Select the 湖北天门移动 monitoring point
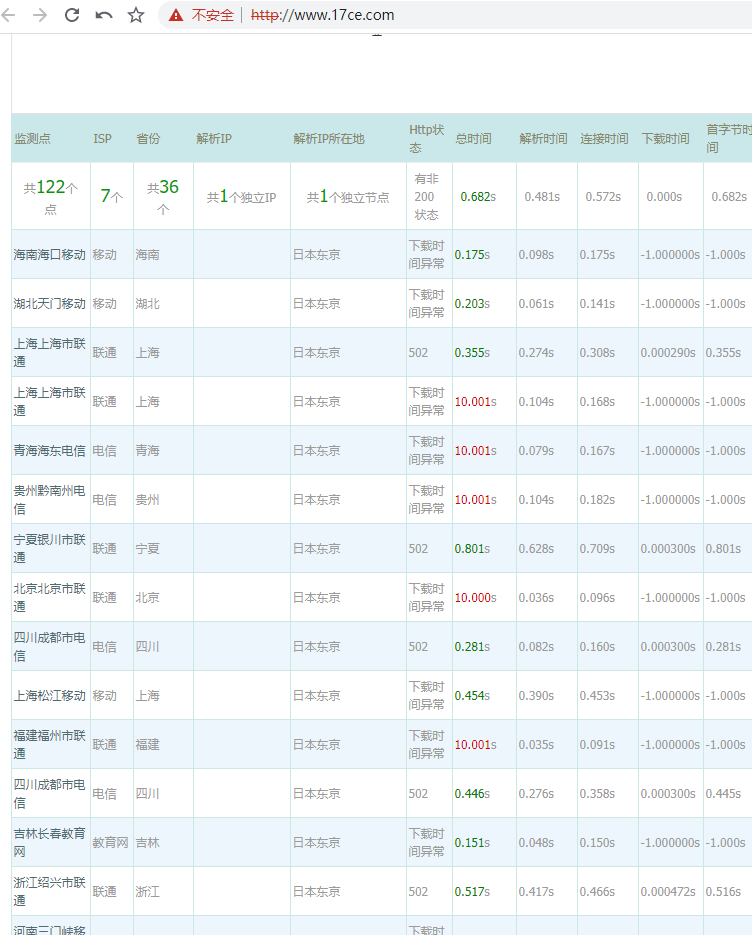This screenshot has height=935, width=752. coord(49,304)
